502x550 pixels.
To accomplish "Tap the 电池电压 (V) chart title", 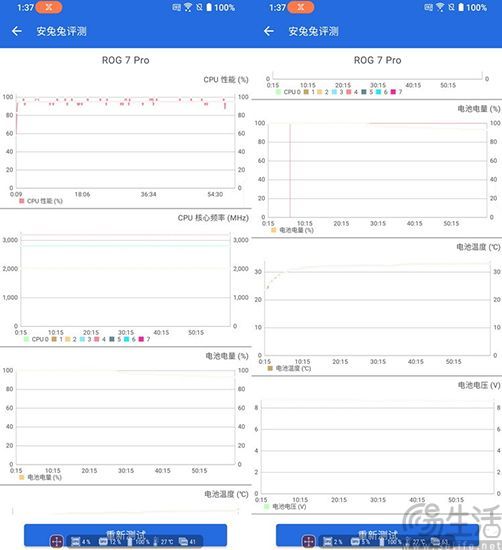I will tap(479, 385).
